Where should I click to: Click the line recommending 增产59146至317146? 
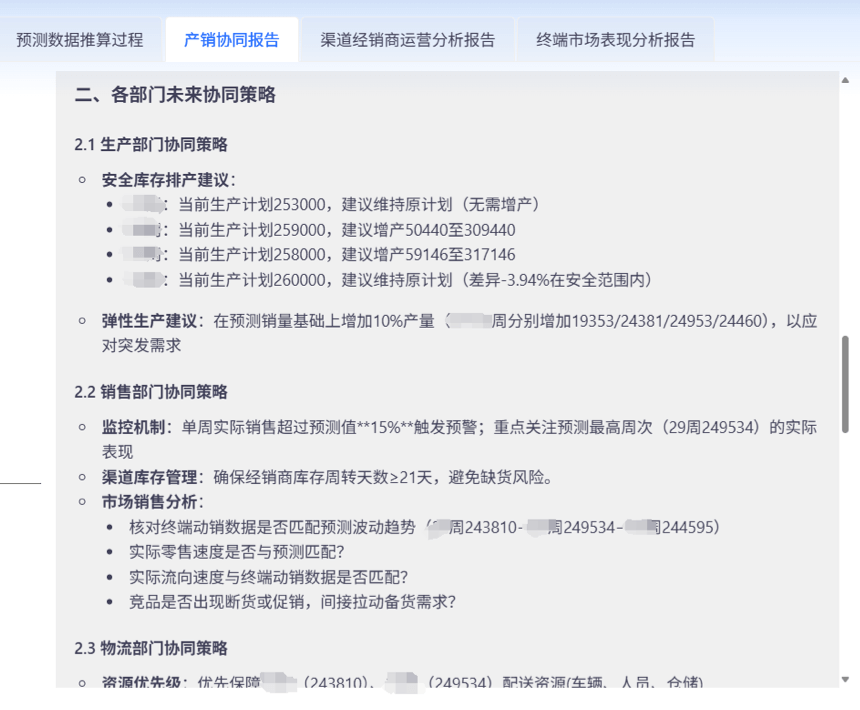pyautogui.click(x=346, y=255)
